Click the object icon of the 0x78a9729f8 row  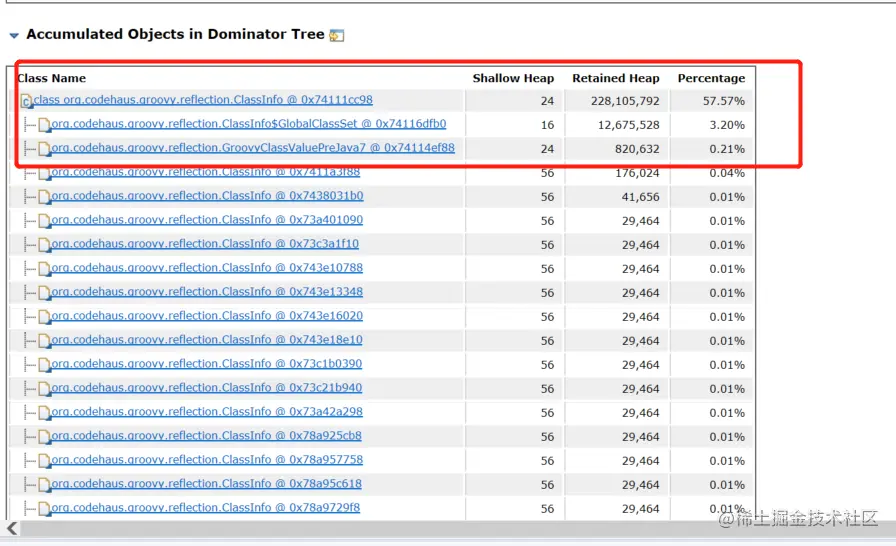click(x=45, y=509)
